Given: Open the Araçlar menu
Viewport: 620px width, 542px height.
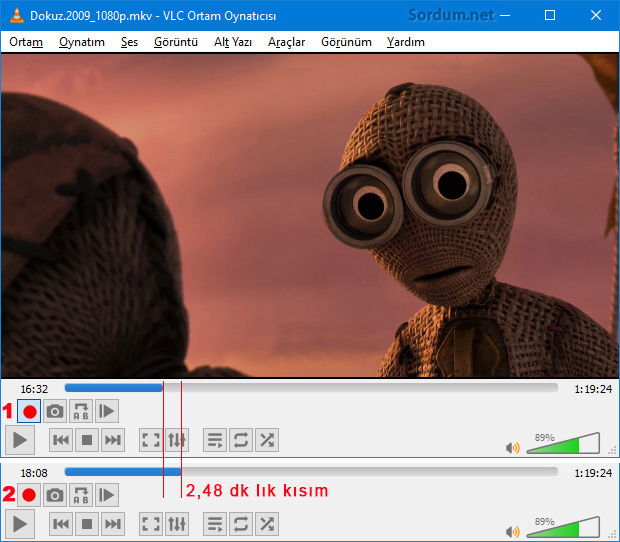Looking at the screenshot, I should (x=287, y=42).
